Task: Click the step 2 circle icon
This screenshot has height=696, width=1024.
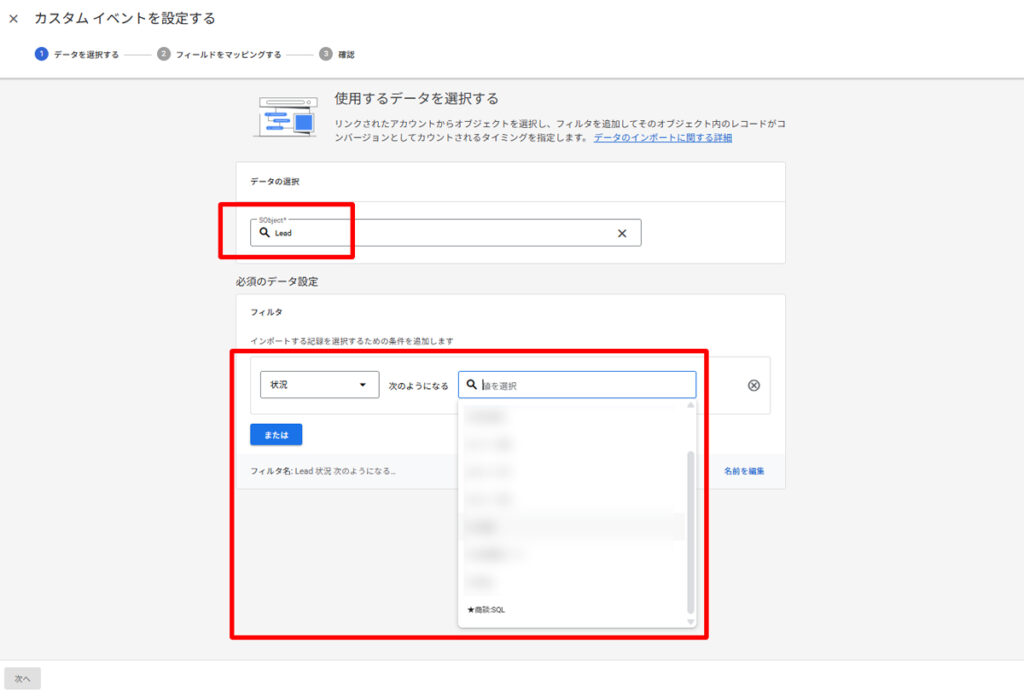Action: click(163, 54)
